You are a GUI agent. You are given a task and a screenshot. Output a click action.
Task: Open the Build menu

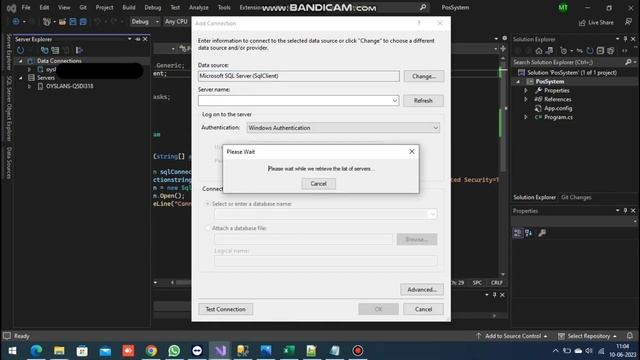tap(129, 7)
